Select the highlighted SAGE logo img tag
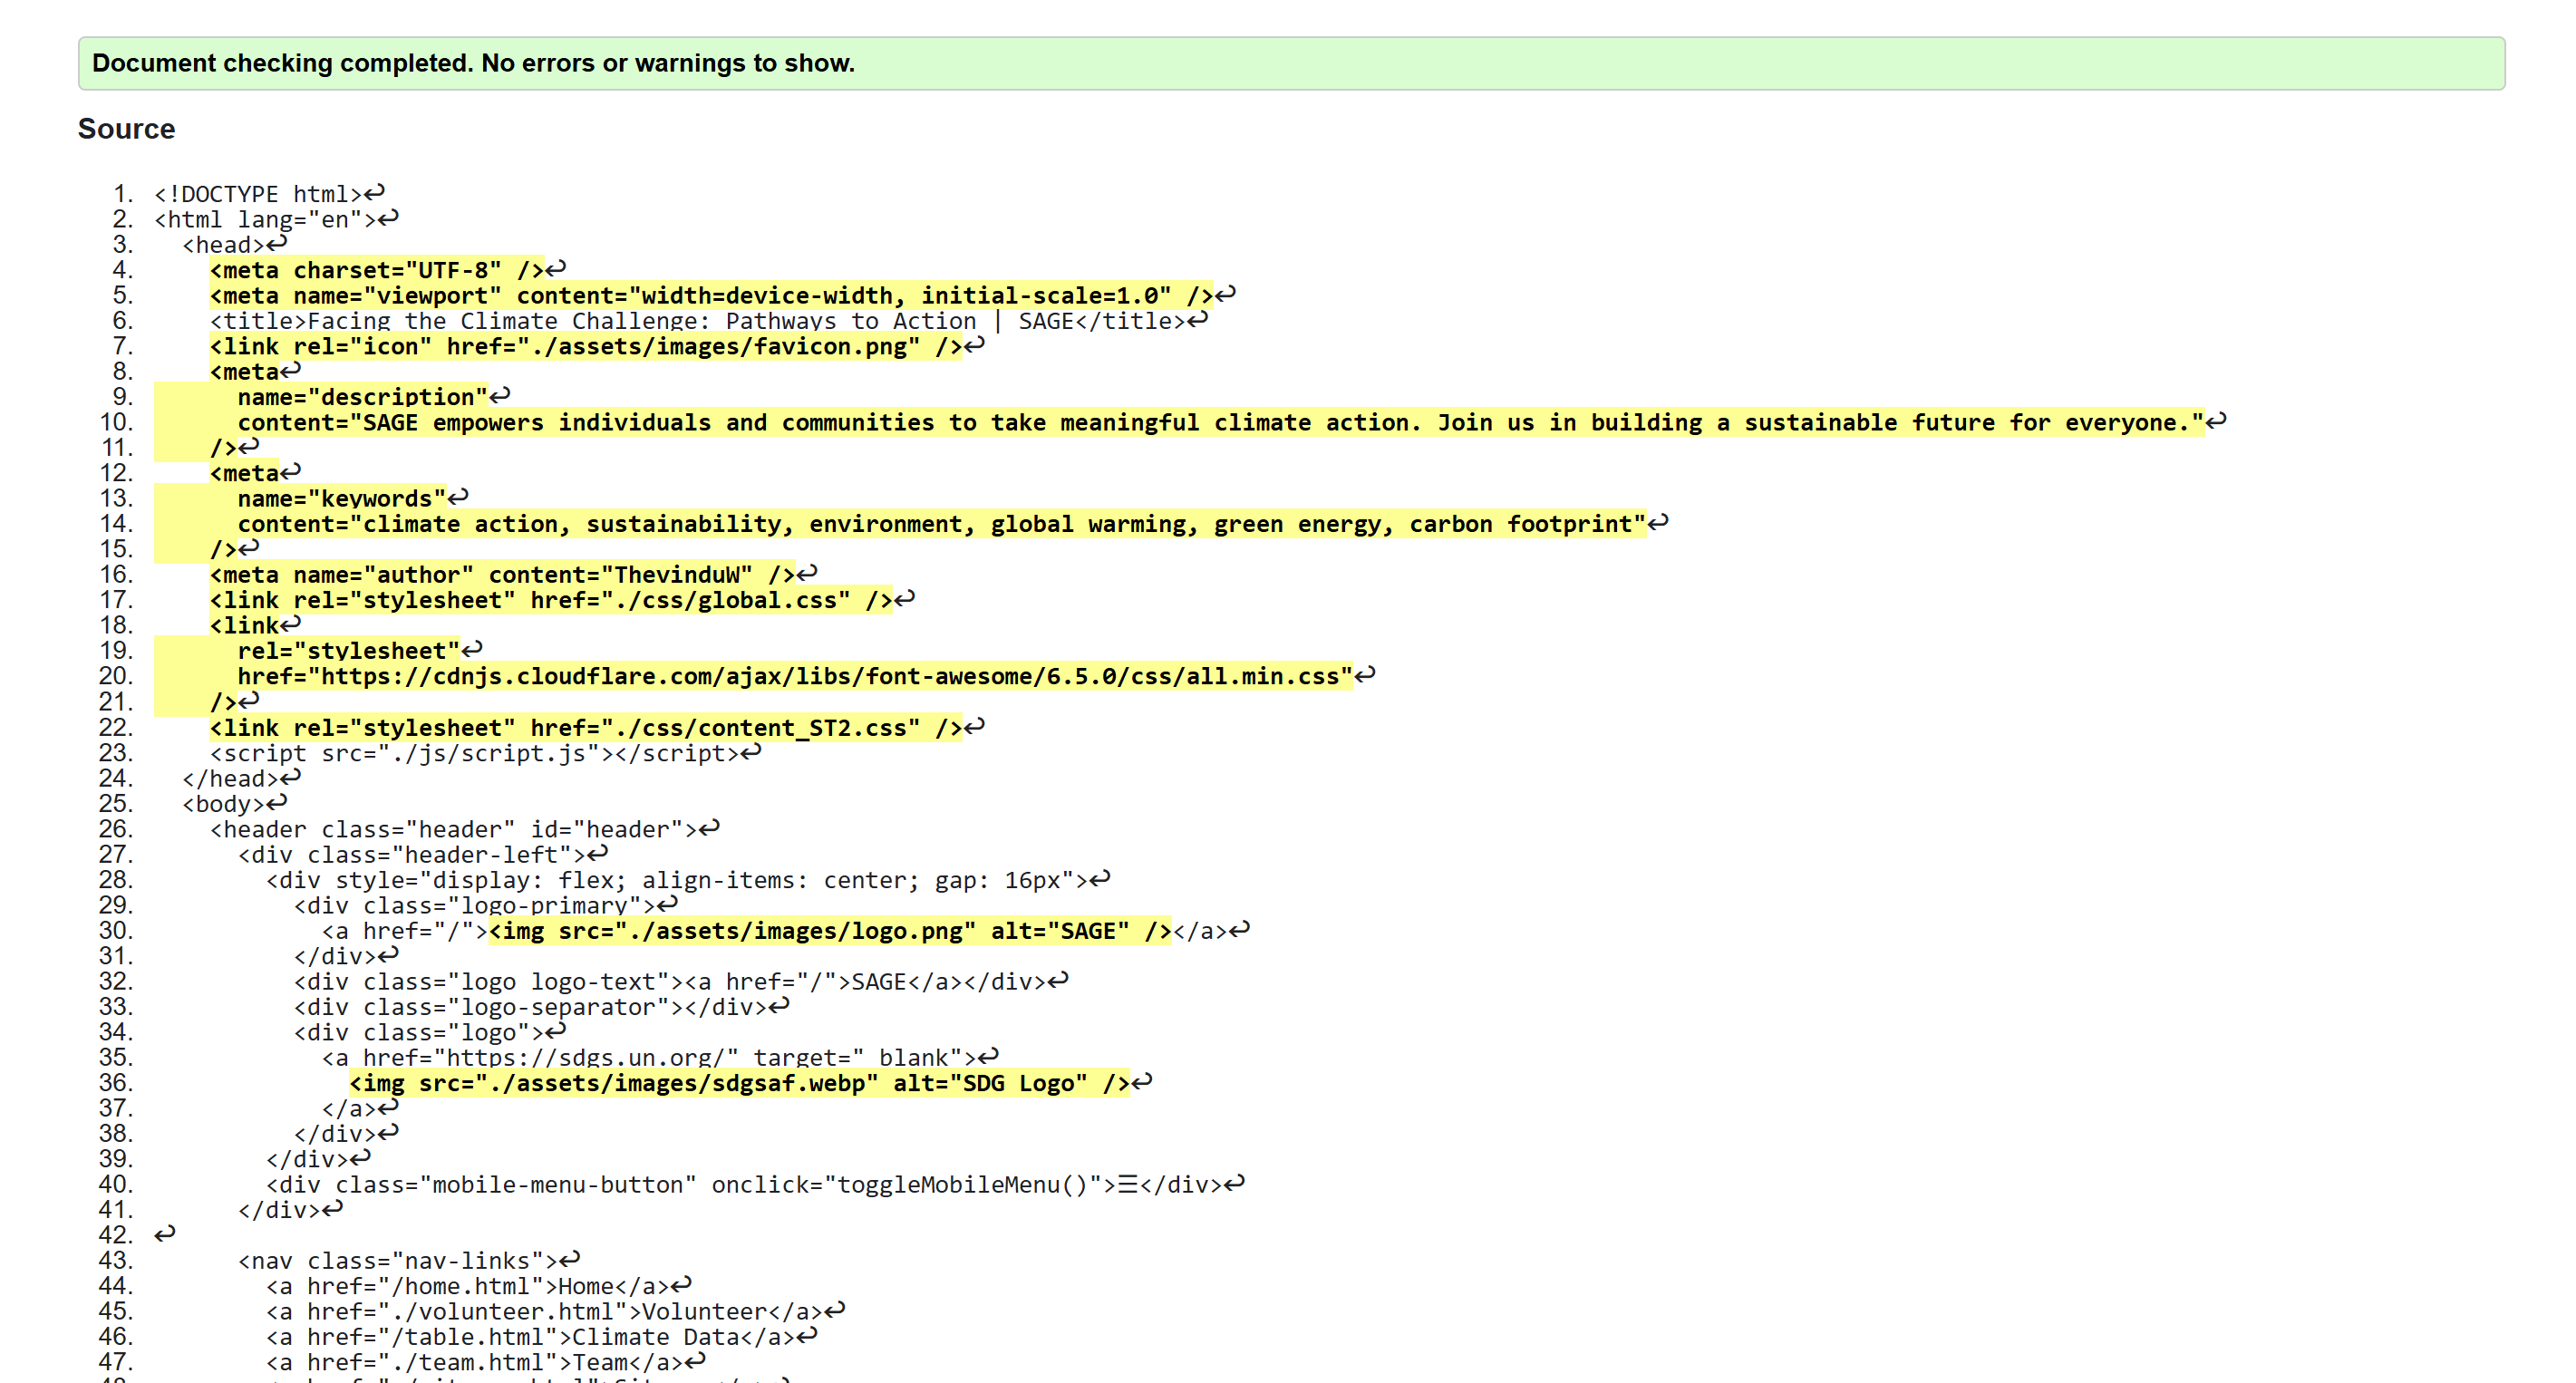 tap(828, 930)
